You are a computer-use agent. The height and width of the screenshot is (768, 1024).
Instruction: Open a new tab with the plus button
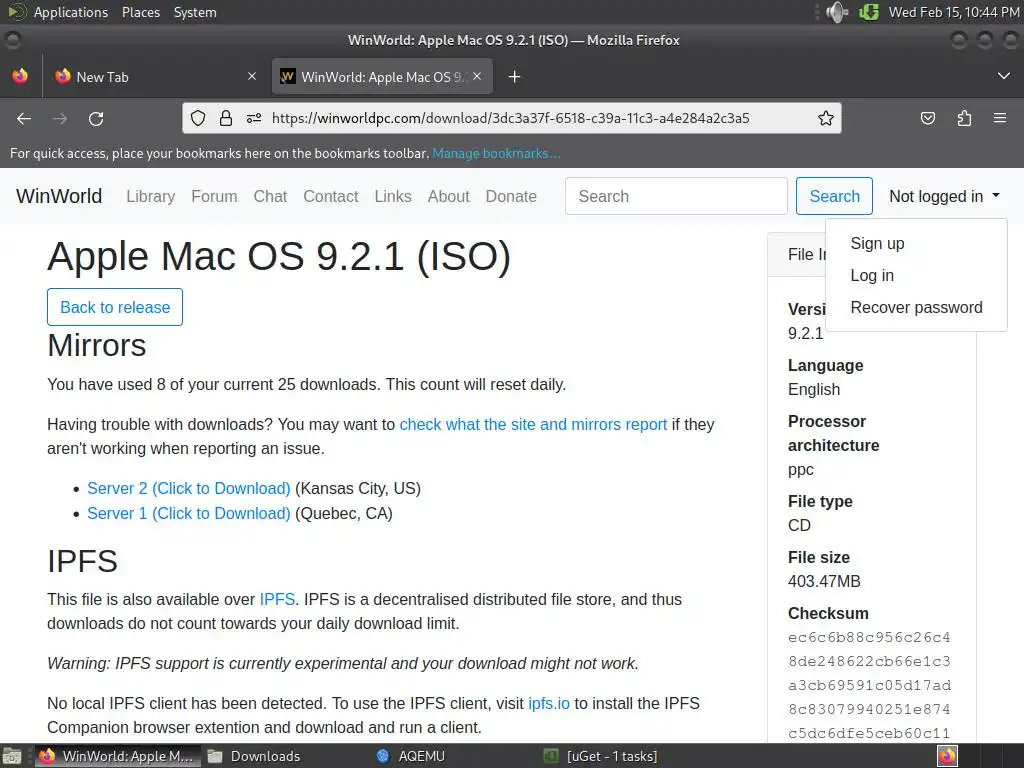[515, 77]
